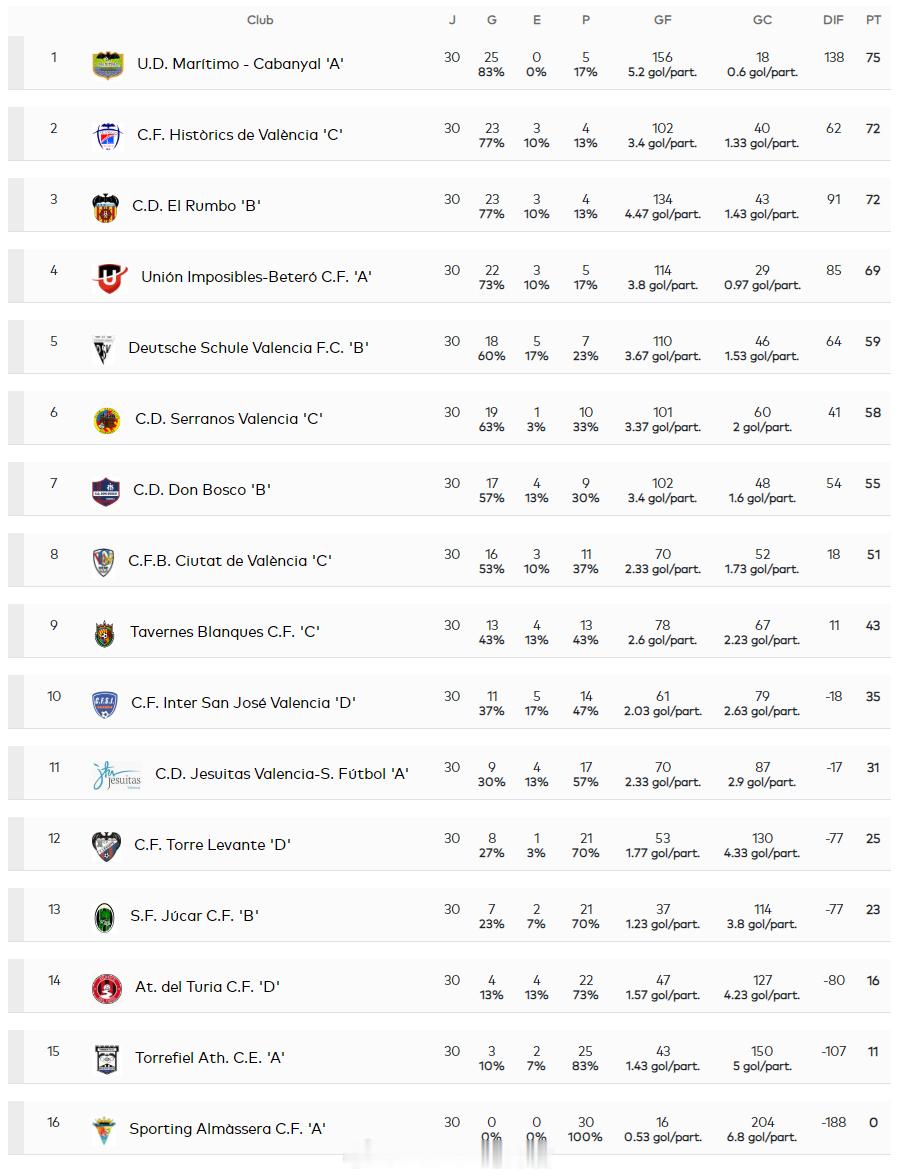
Task: Click the PT points column header
Action: coord(873,20)
